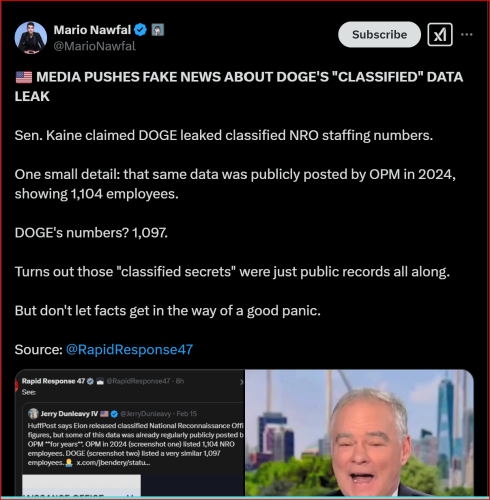Open the @MarioNawfal handle
Image resolution: width=490 pixels, height=500 pixels.
[95, 46]
